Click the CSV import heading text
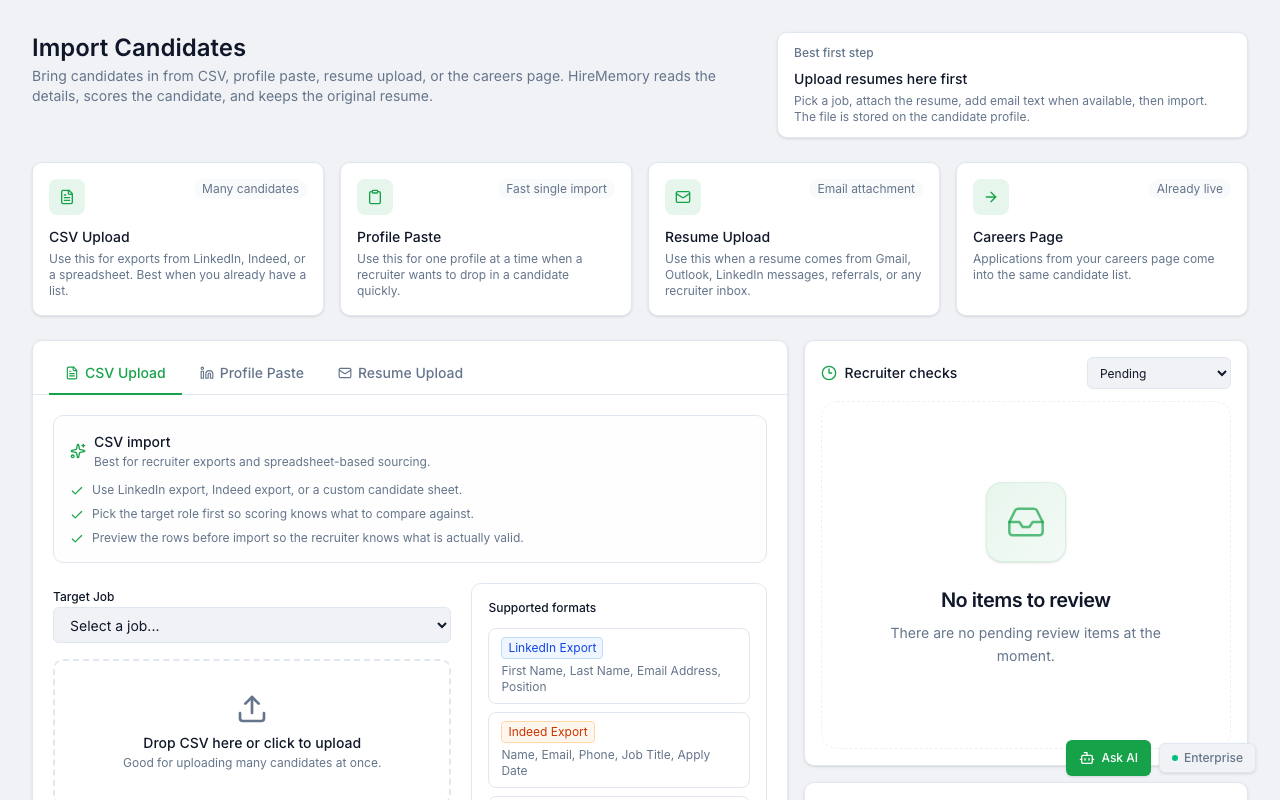Screen dimensions: 1280x800 [132, 442]
